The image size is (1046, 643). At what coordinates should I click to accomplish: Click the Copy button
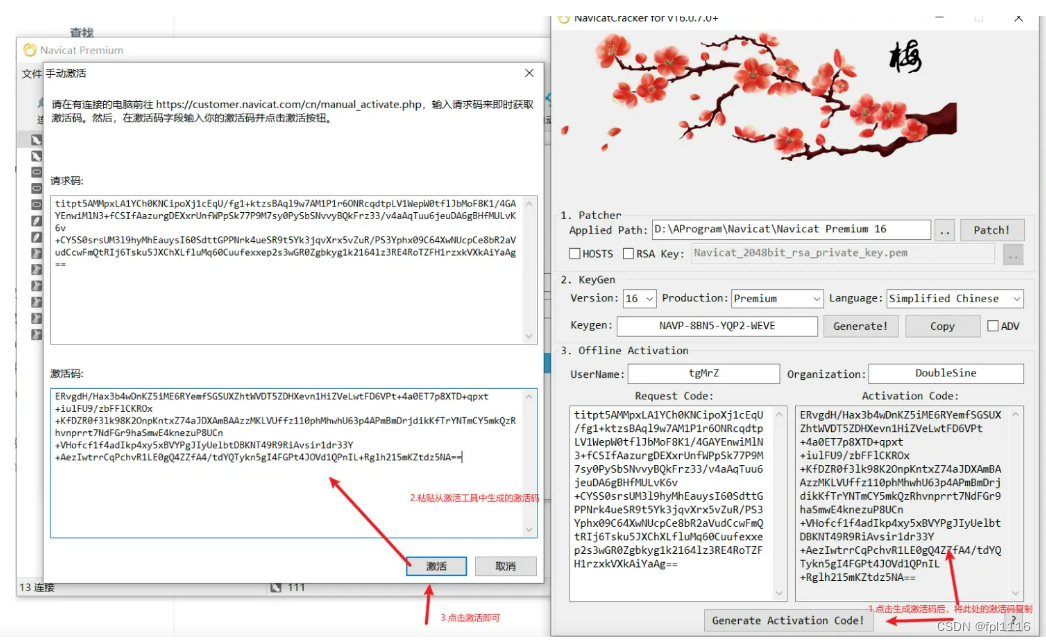pyautogui.click(x=943, y=326)
